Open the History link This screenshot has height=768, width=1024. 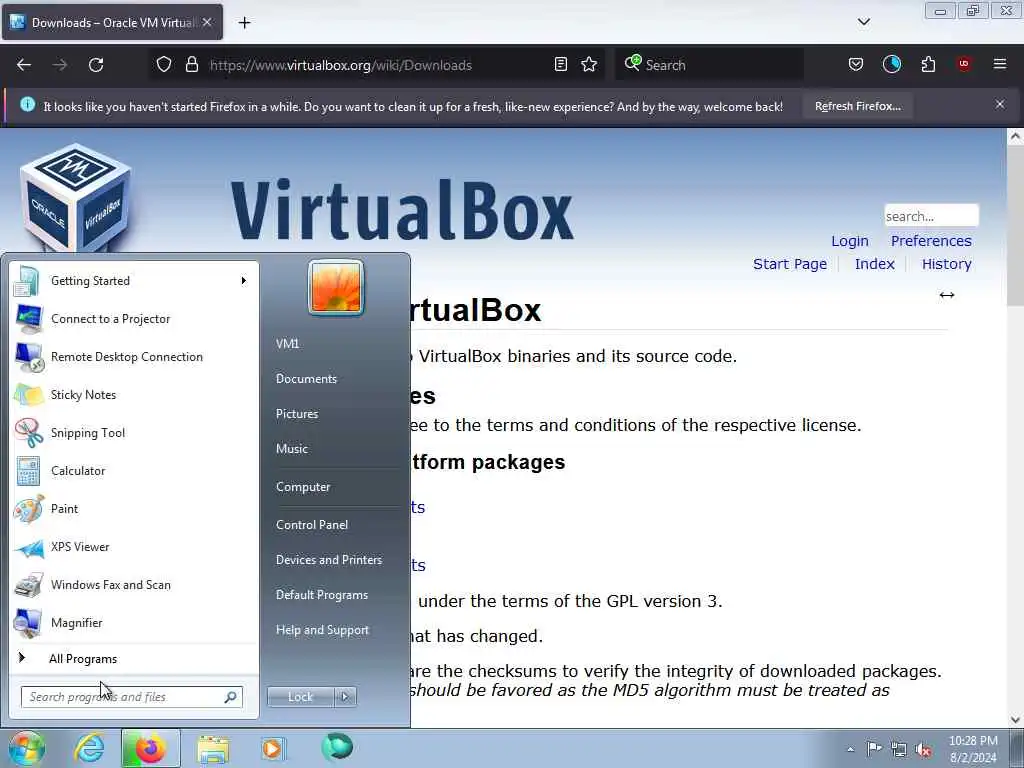click(x=946, y=264)
